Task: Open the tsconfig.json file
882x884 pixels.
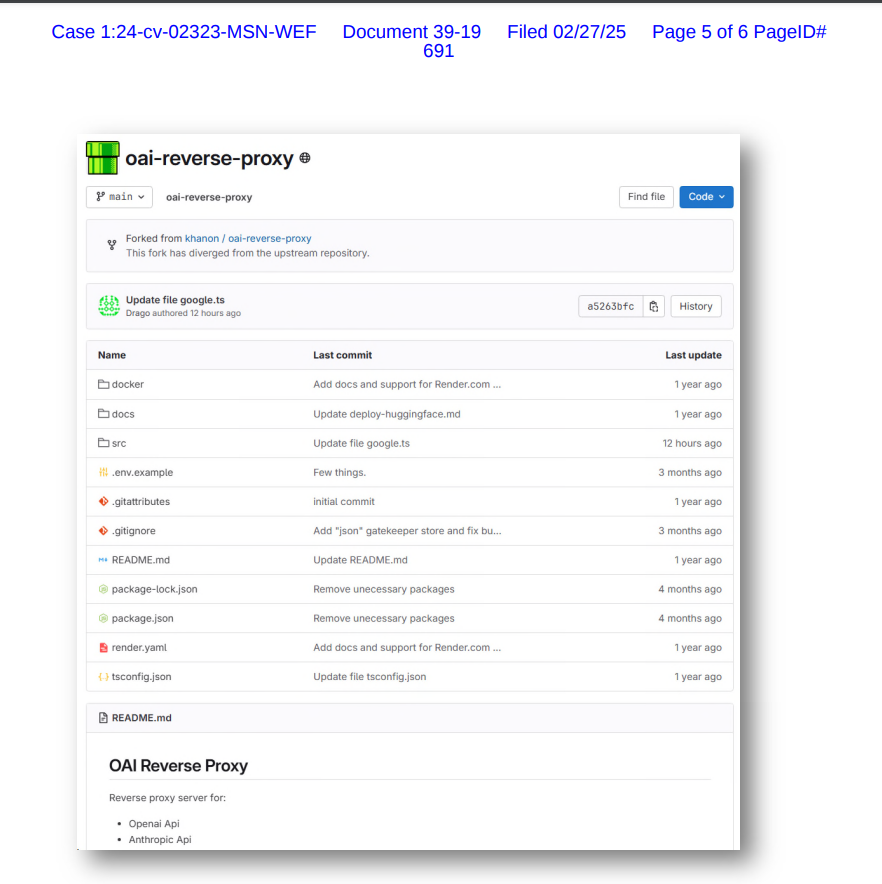Action: click(x=142, y=677)
